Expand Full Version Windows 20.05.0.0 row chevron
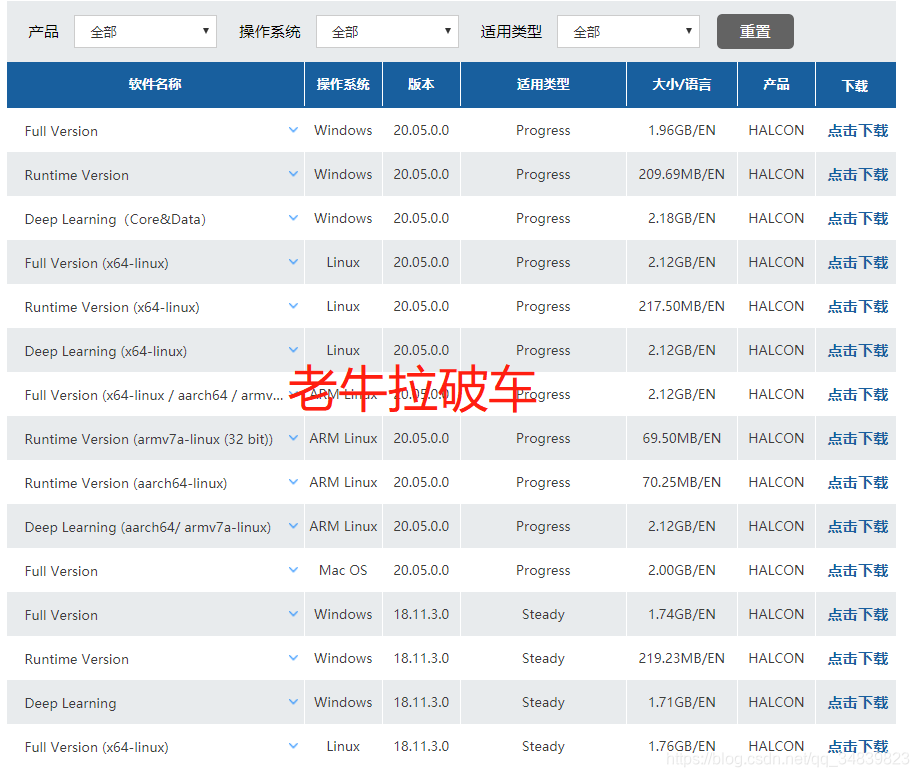Viewport: 919px width, 777px height. click(x=294, y=130)
